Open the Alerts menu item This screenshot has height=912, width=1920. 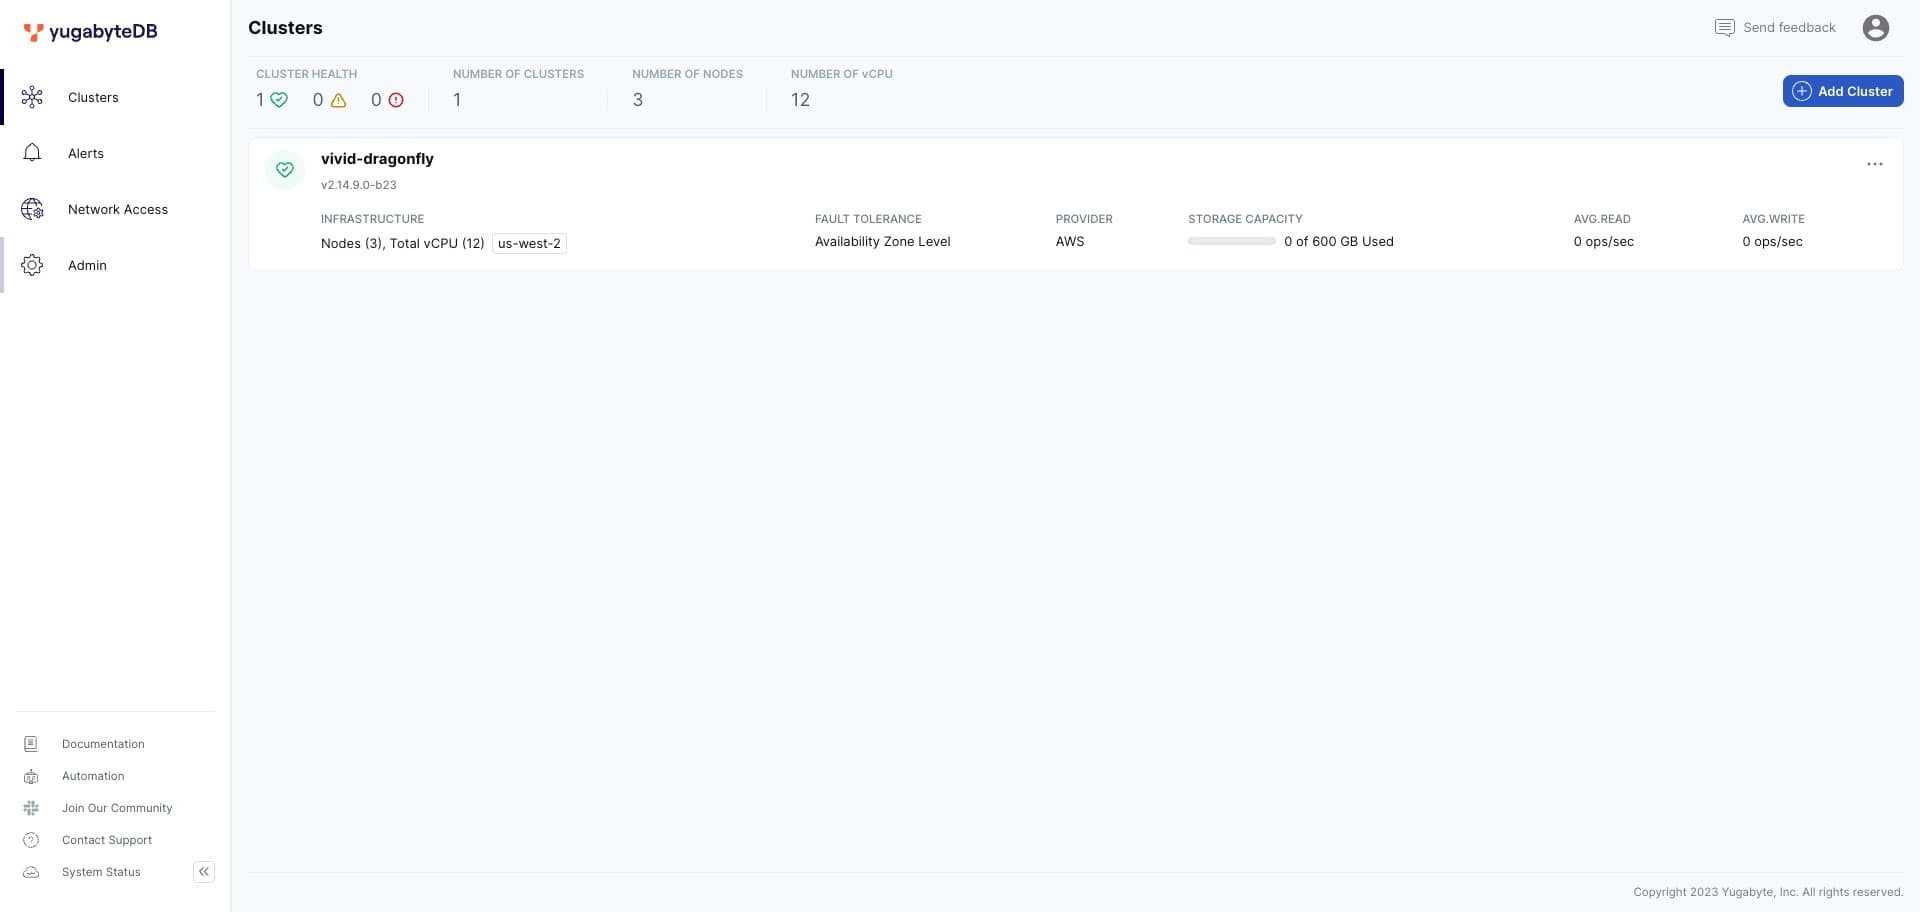point(86,153)
